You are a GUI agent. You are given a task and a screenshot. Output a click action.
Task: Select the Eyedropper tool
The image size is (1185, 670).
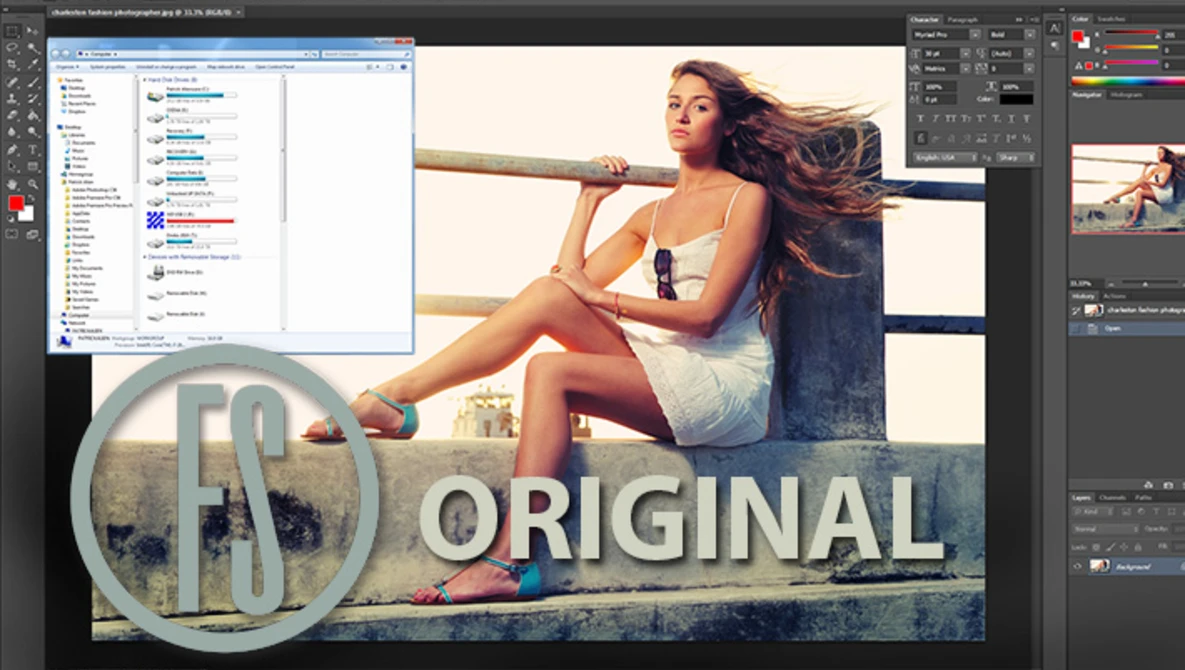(32, 65)
